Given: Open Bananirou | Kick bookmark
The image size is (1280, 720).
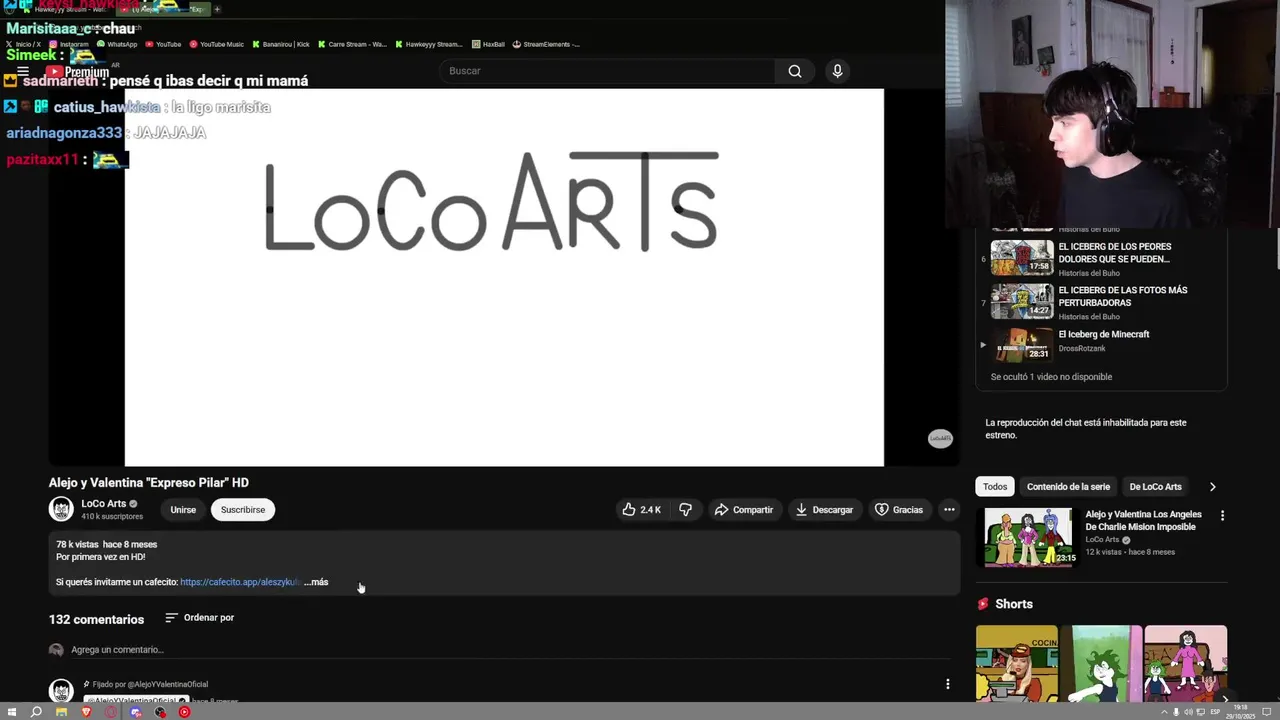Looking at the screenshot, I should tap(281, 44).
